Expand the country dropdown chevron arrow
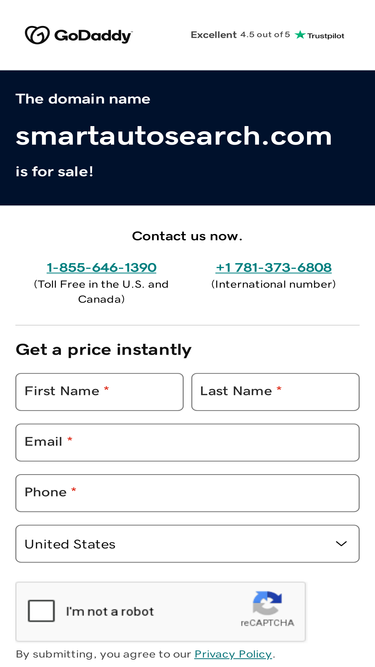Image resolution: width=375 pixels, height=667 pixels. [x=341, y=544]
